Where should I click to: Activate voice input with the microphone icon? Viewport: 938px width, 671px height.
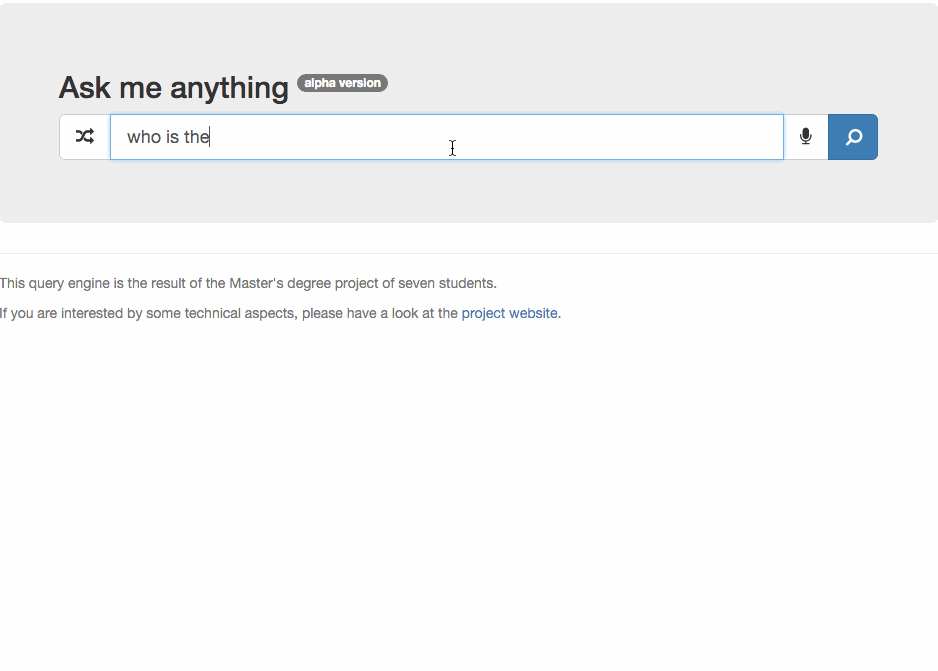click(x=806, y=137)
